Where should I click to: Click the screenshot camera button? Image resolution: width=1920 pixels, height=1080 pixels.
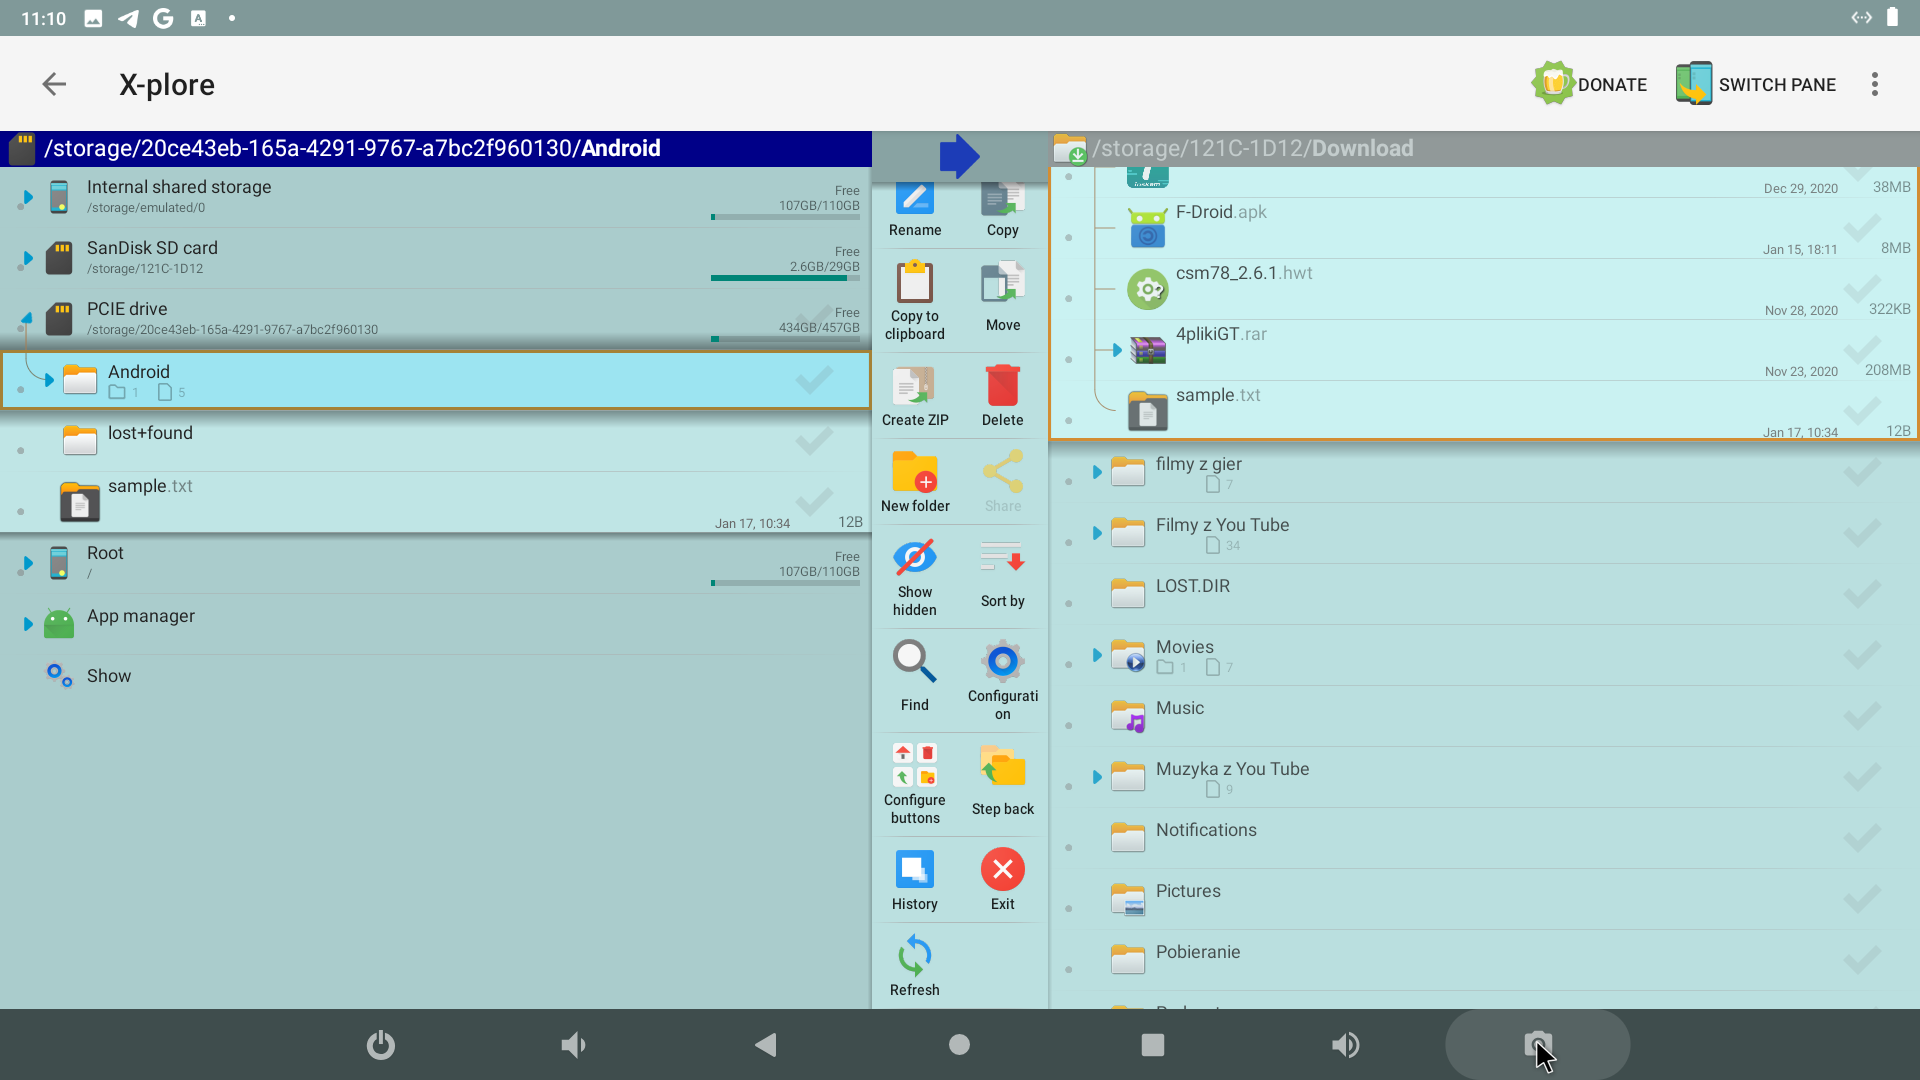1538,1045
